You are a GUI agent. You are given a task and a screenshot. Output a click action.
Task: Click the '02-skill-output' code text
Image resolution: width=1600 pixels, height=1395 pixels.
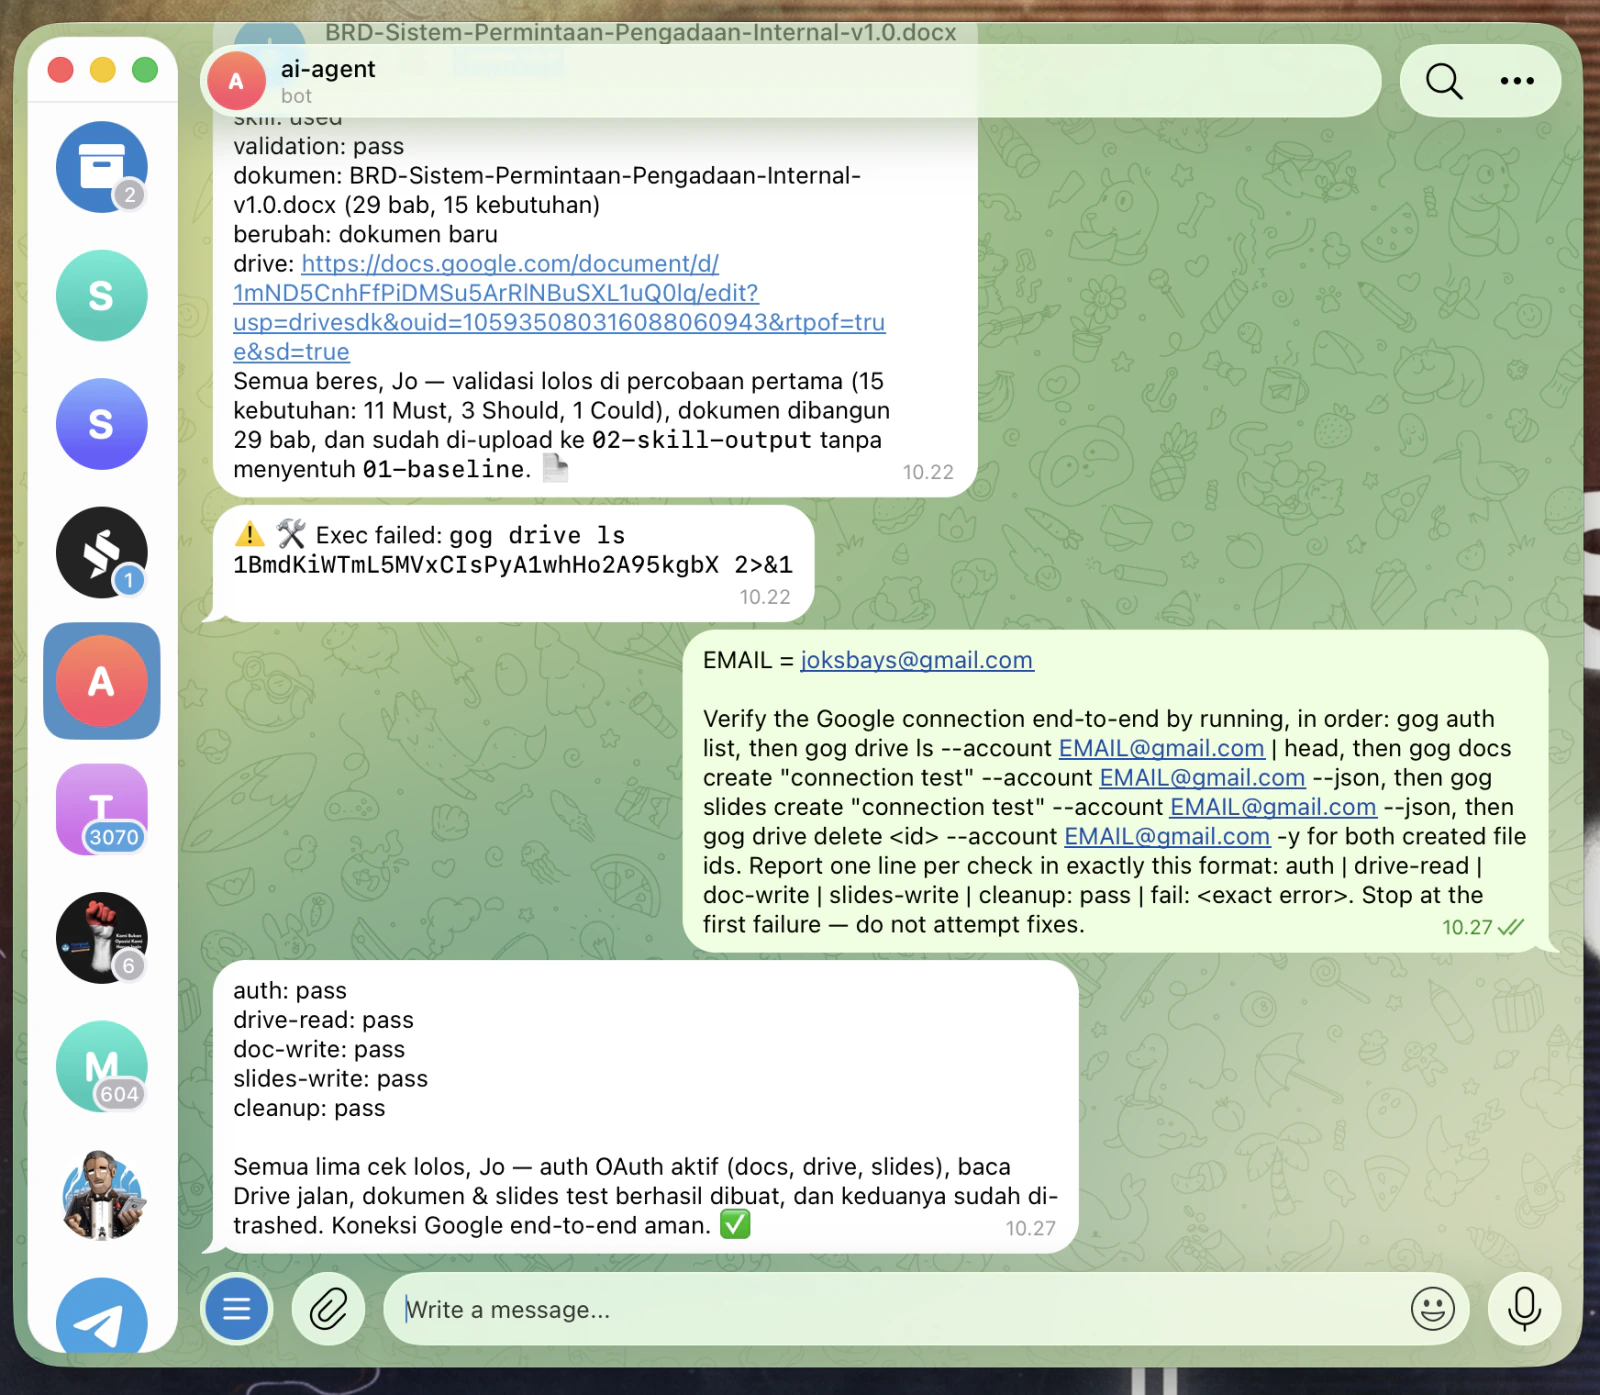701,440
